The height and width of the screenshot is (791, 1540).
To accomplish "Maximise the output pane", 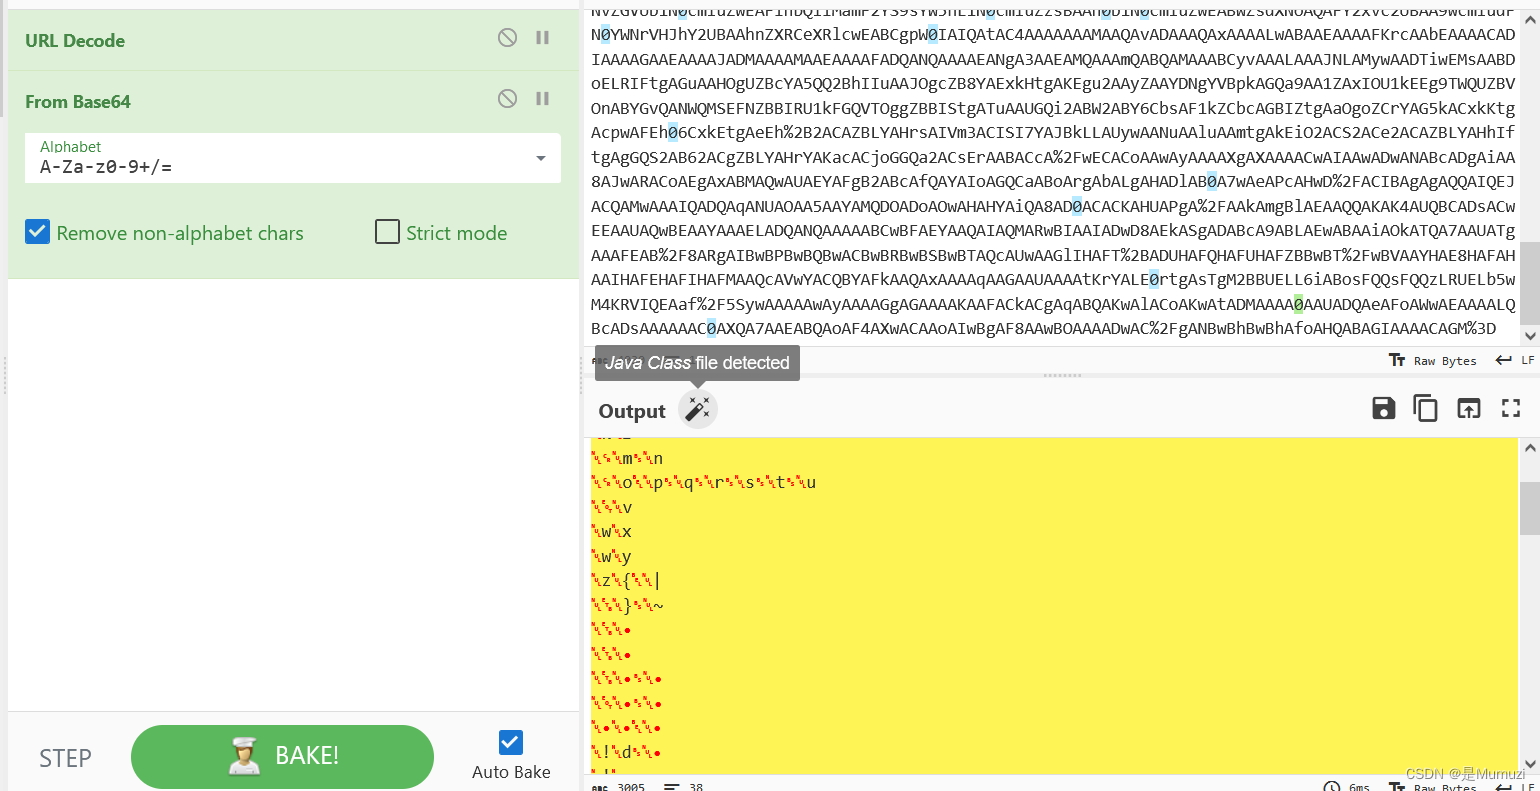I will 1511,408.
